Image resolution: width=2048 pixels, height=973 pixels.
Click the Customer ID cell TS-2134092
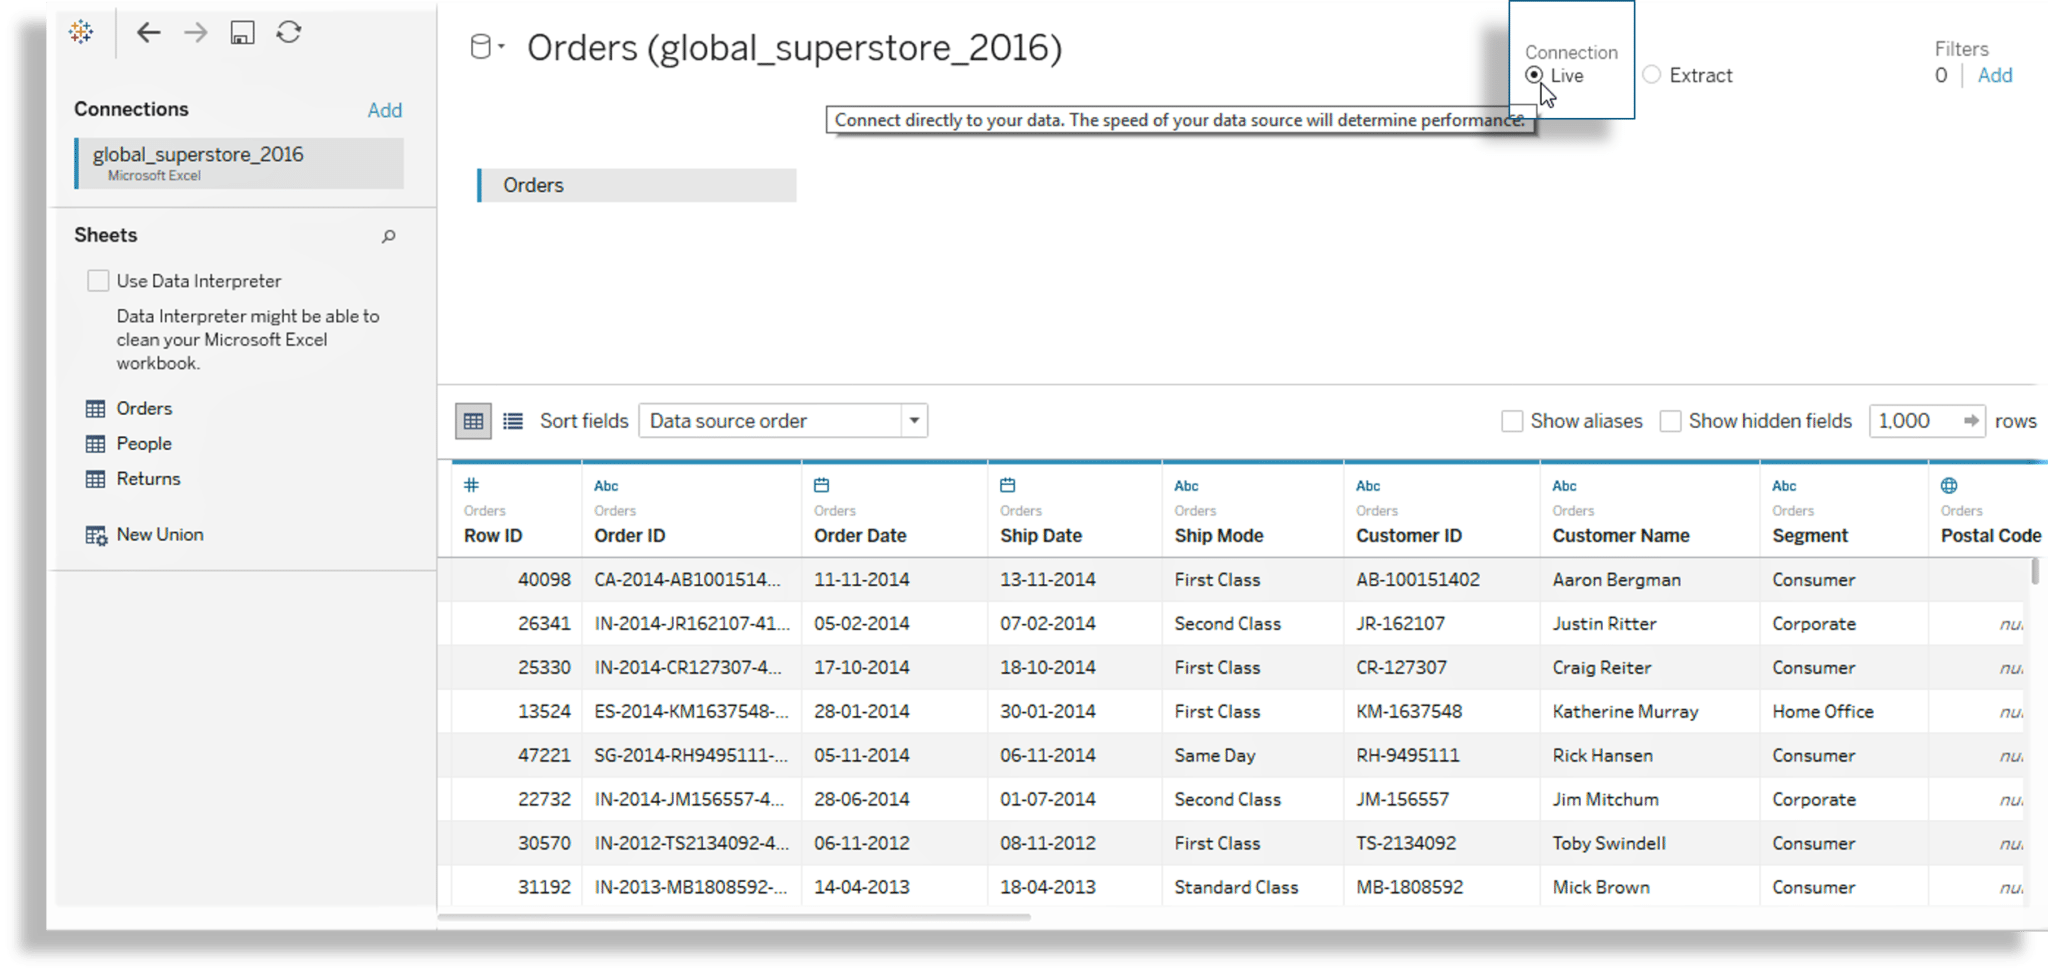[1405, 844]
